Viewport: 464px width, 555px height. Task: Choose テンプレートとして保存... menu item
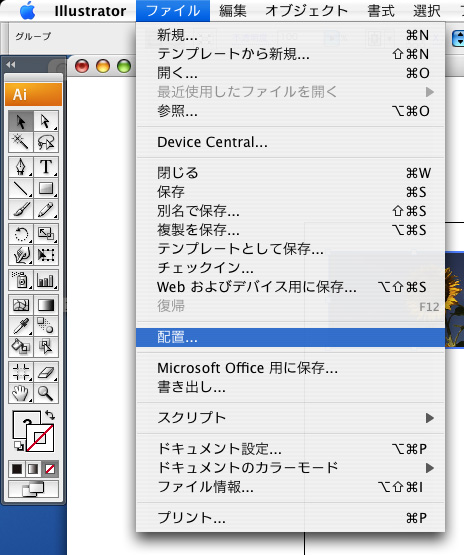291,249
